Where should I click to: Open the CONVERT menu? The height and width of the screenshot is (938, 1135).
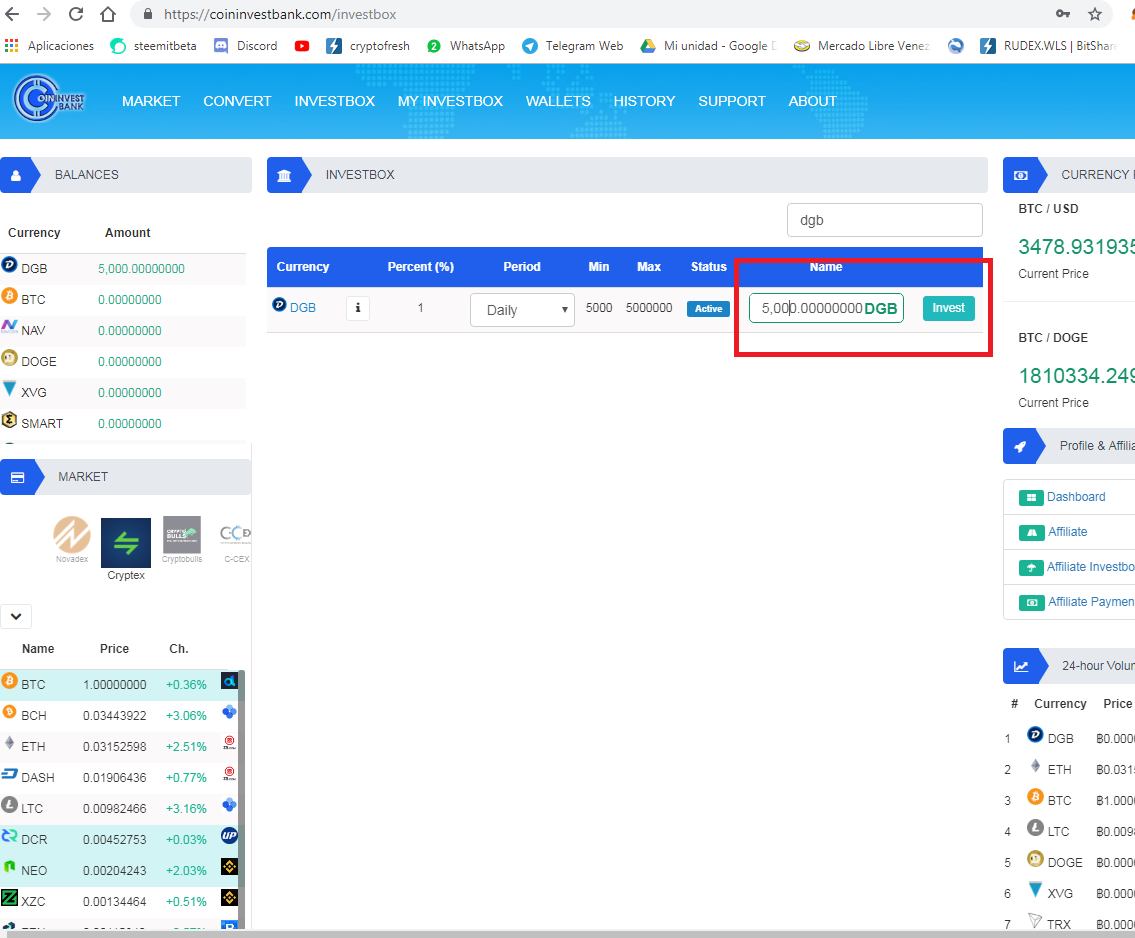[x=237, y=101]
